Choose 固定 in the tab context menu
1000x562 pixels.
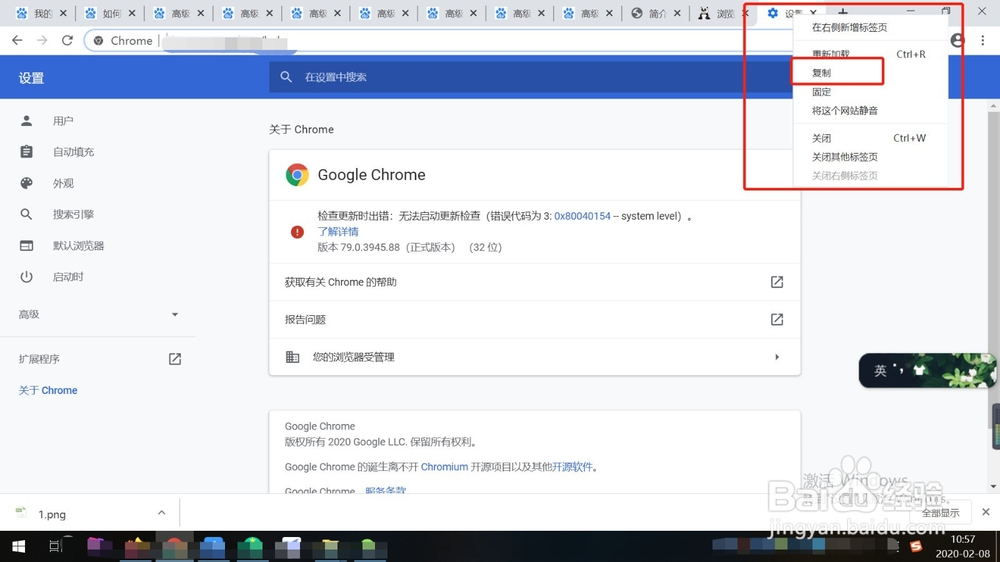(821, 92)
